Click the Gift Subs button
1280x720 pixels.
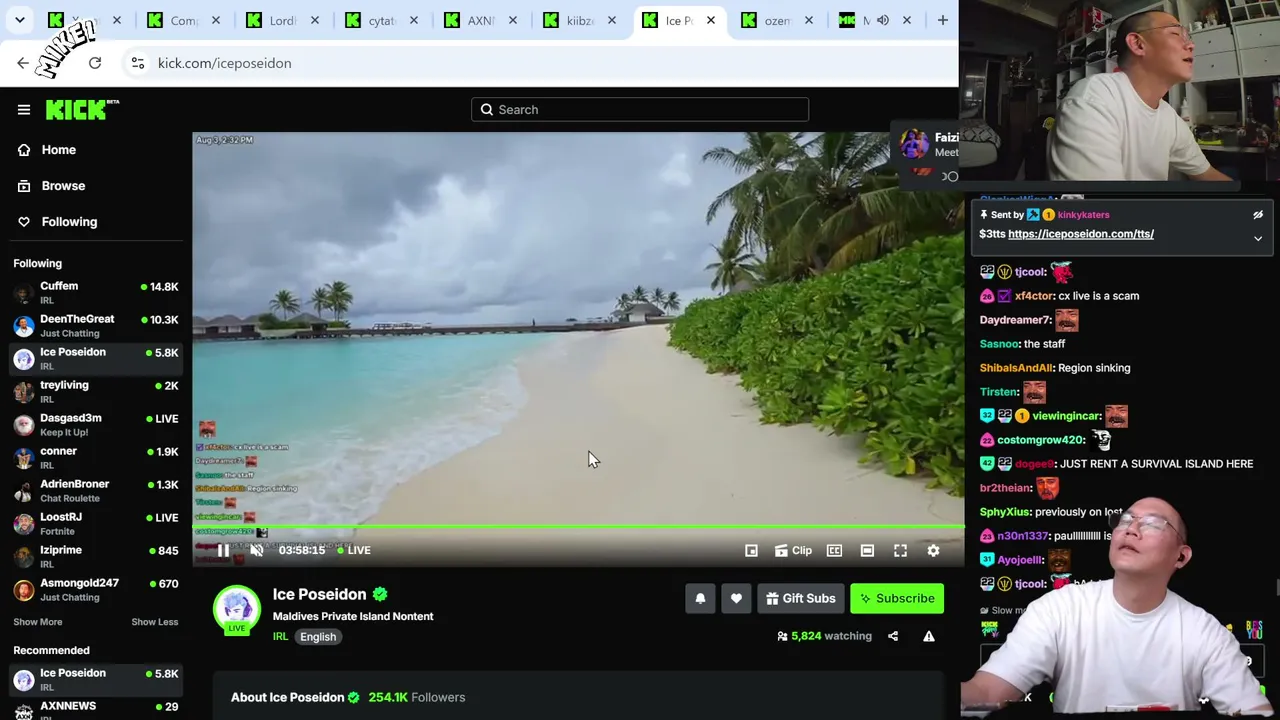[x=800, y=599]
